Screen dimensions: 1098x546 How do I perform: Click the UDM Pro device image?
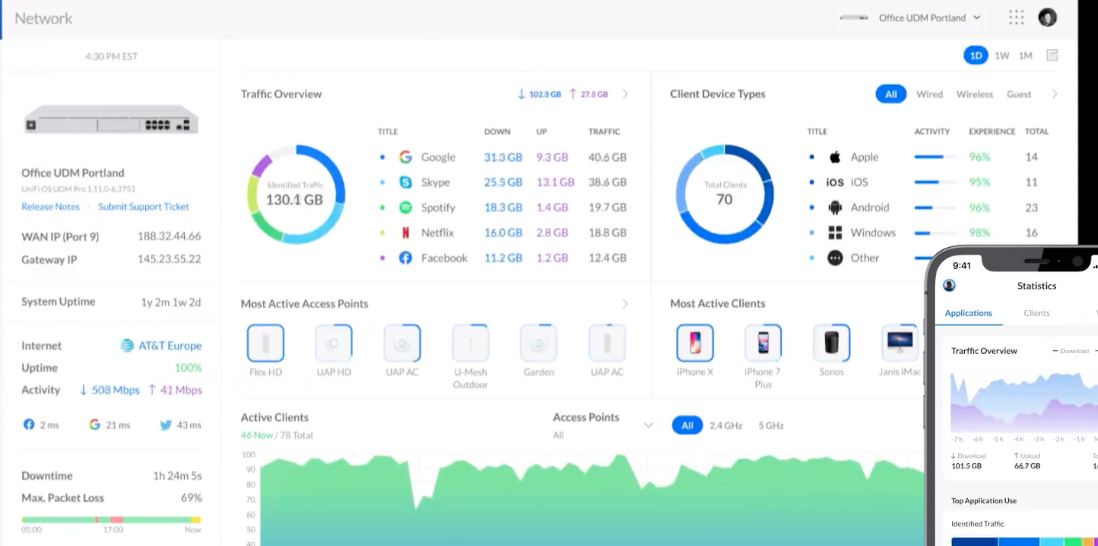111,119
